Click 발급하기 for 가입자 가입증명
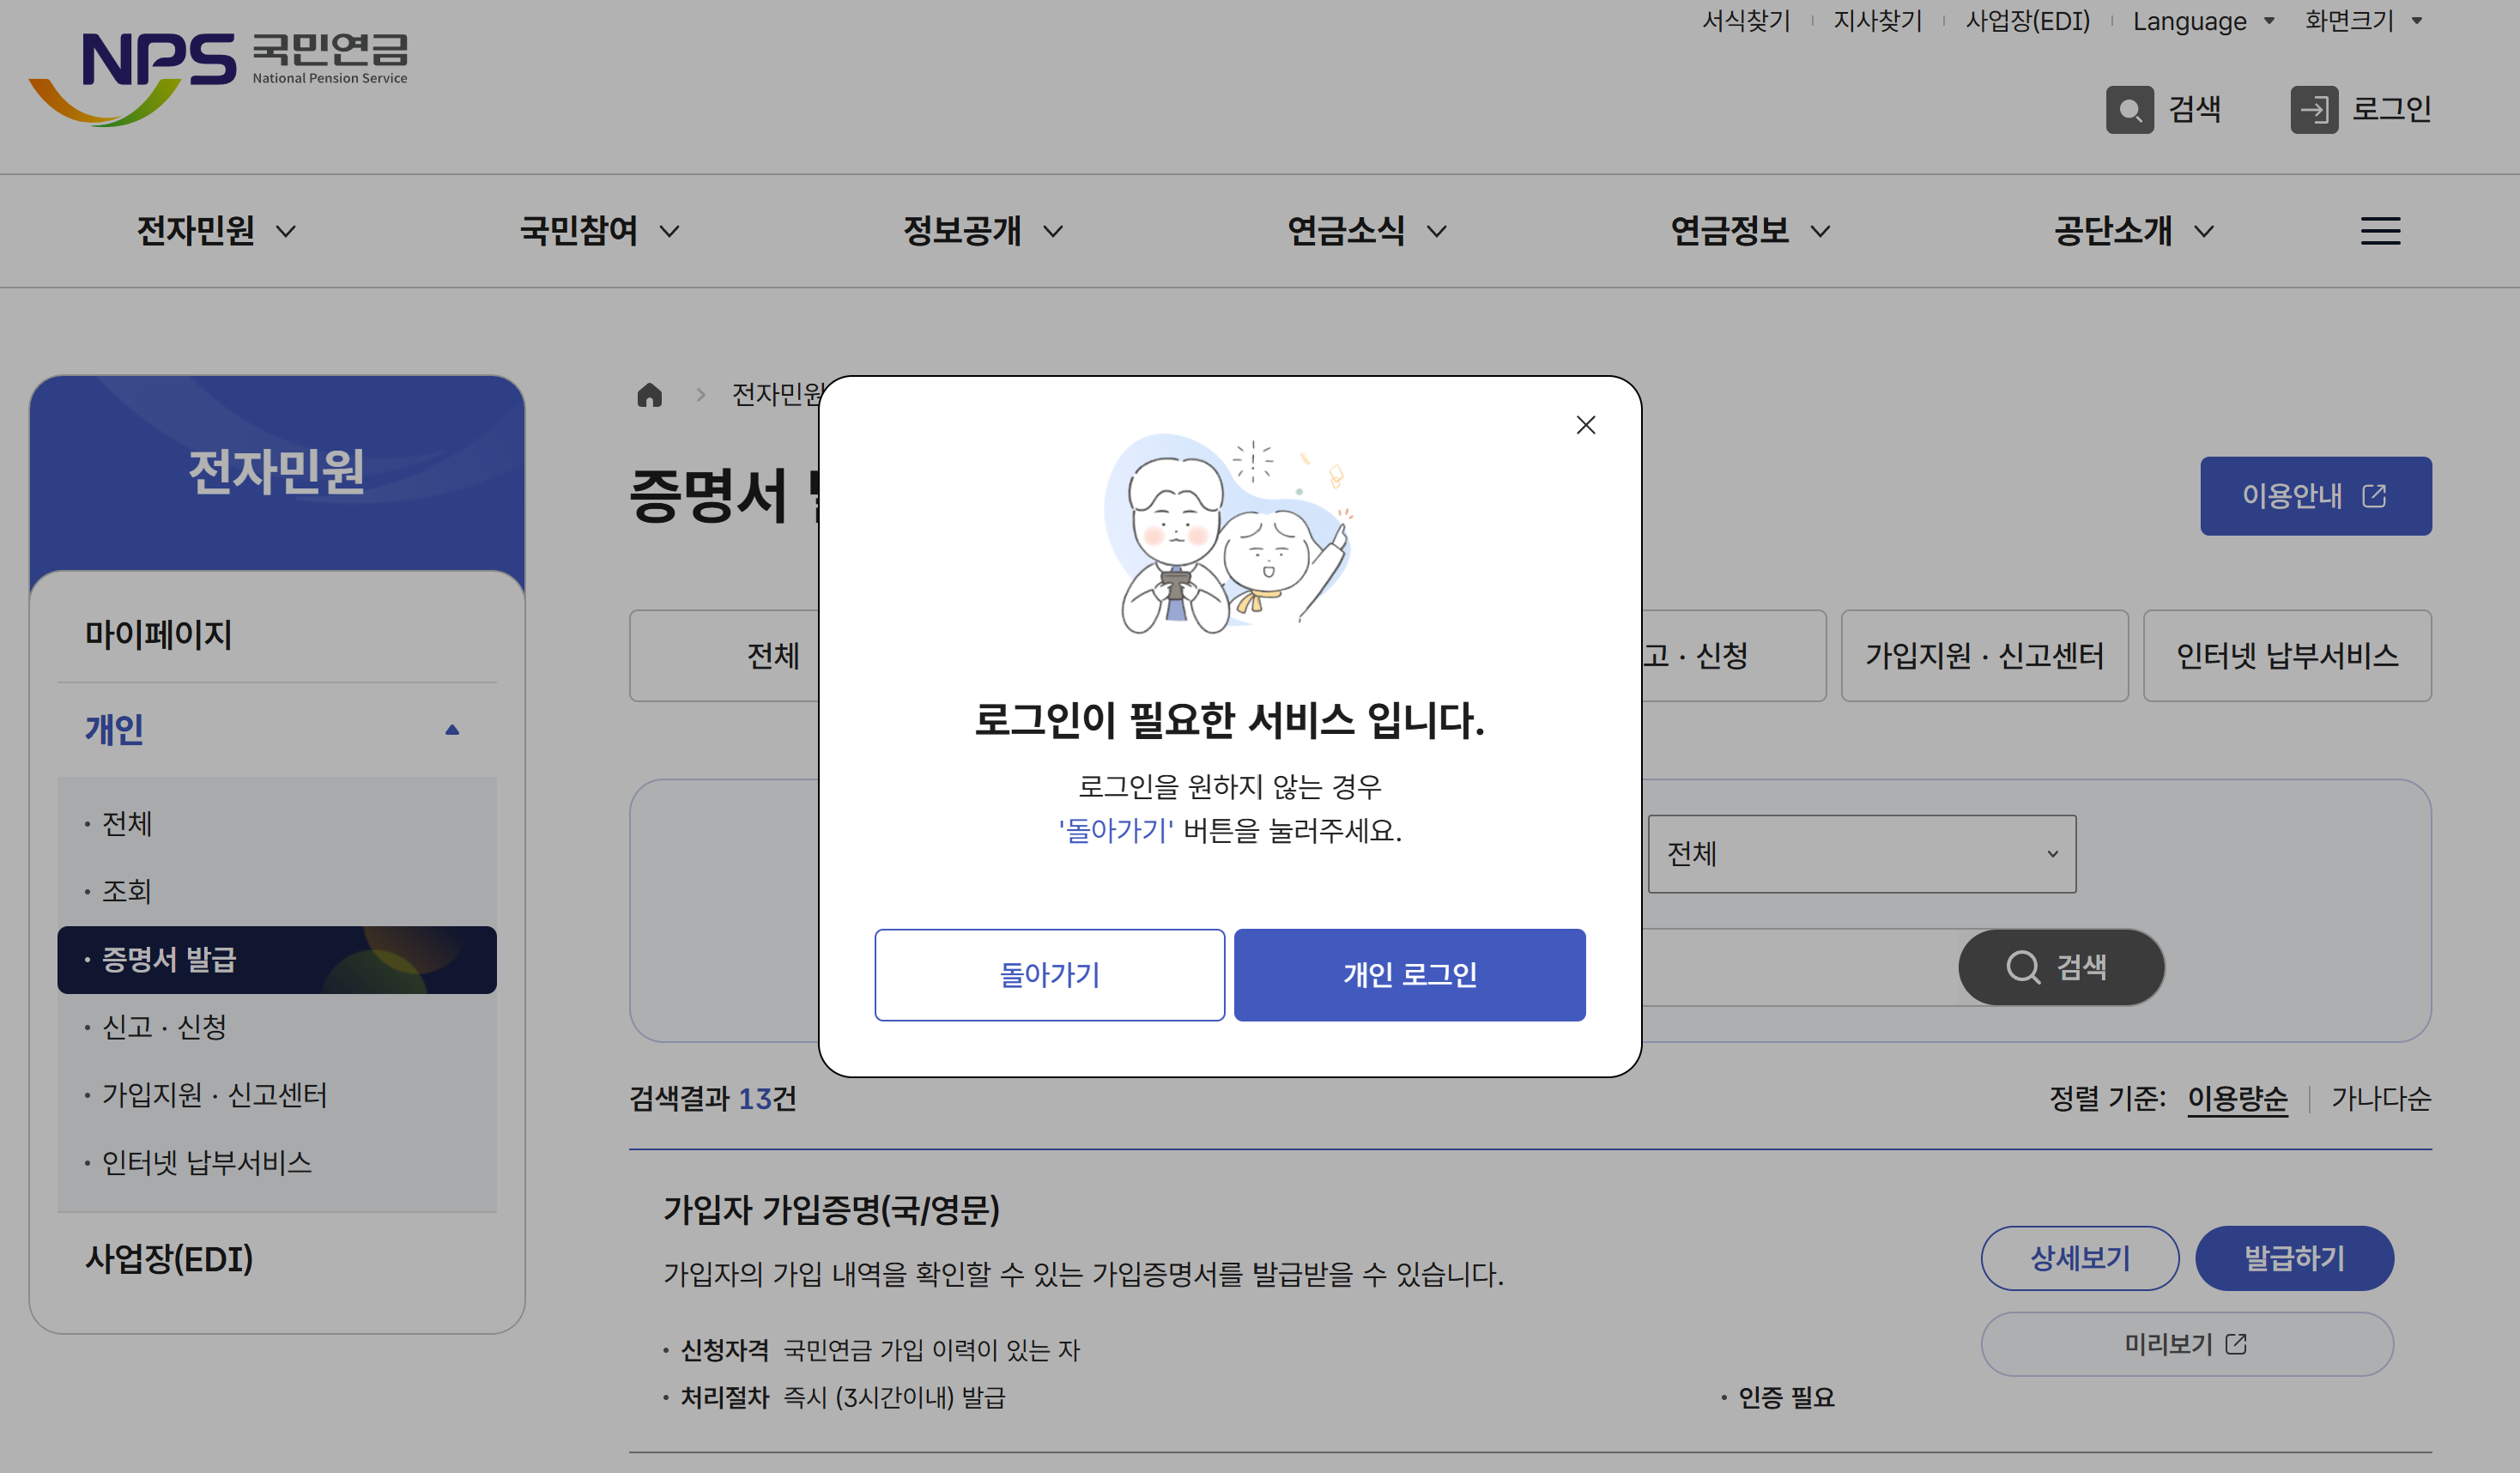2520x1473 pixels. click(x=2294, y=1258)
